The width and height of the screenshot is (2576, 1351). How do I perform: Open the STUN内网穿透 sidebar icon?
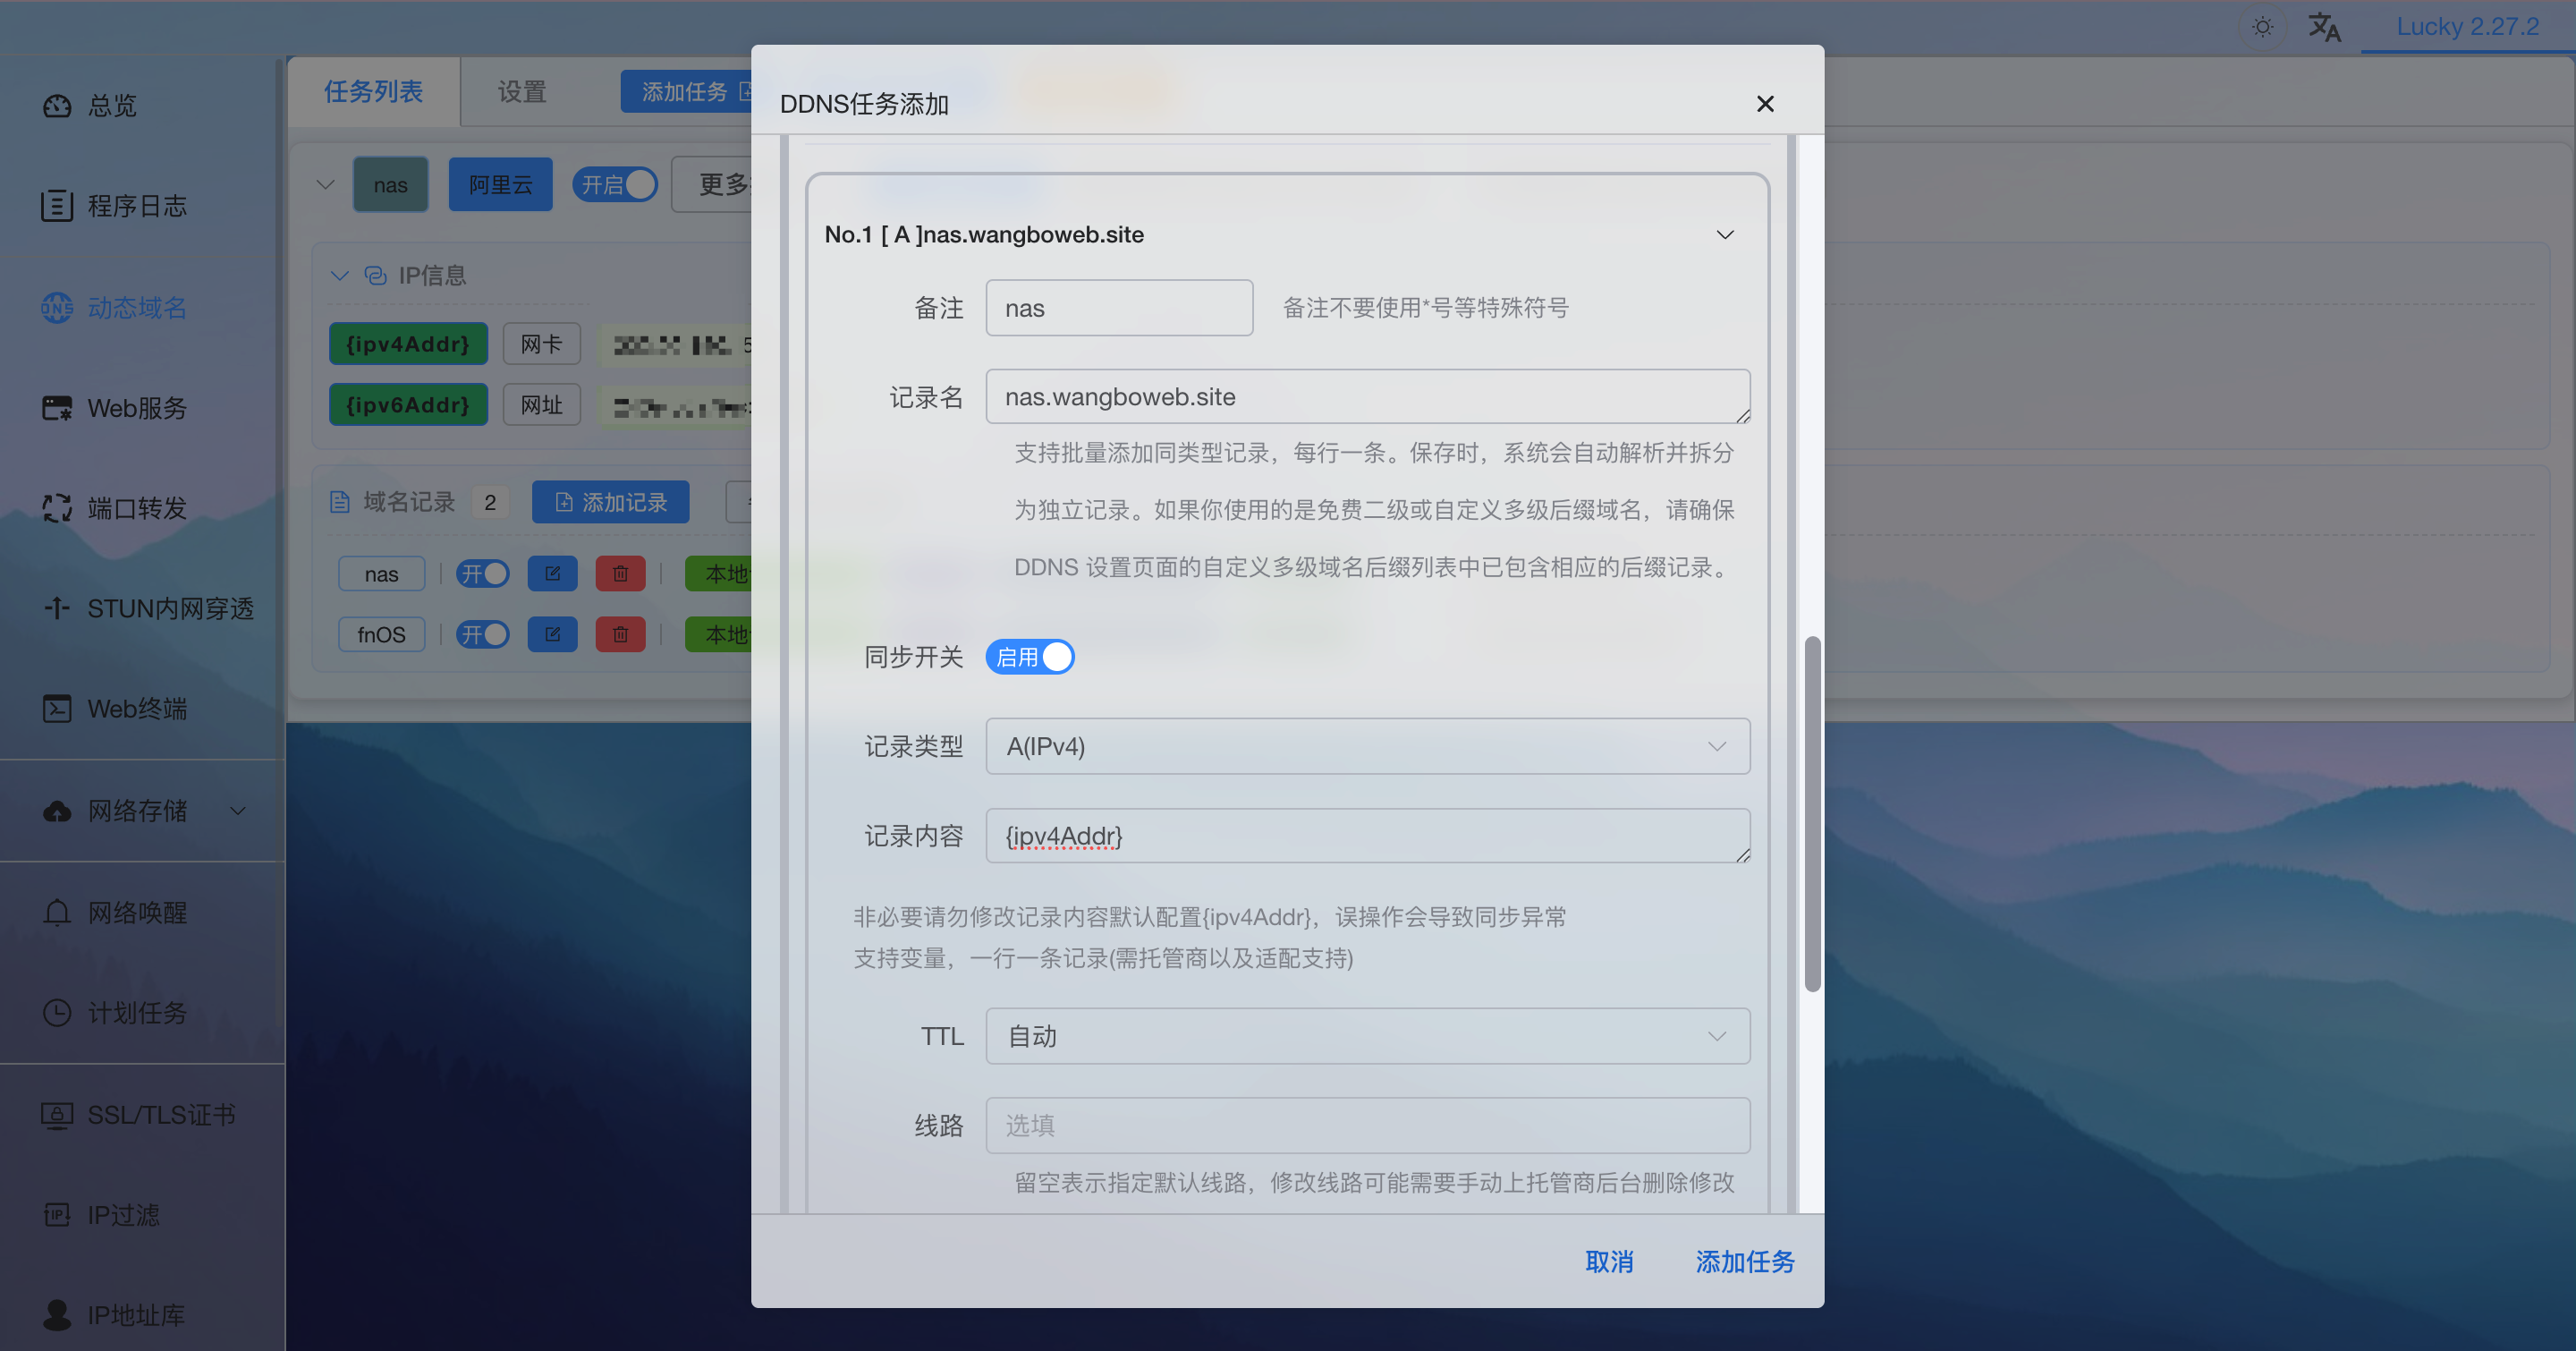(x=57, y=608)
